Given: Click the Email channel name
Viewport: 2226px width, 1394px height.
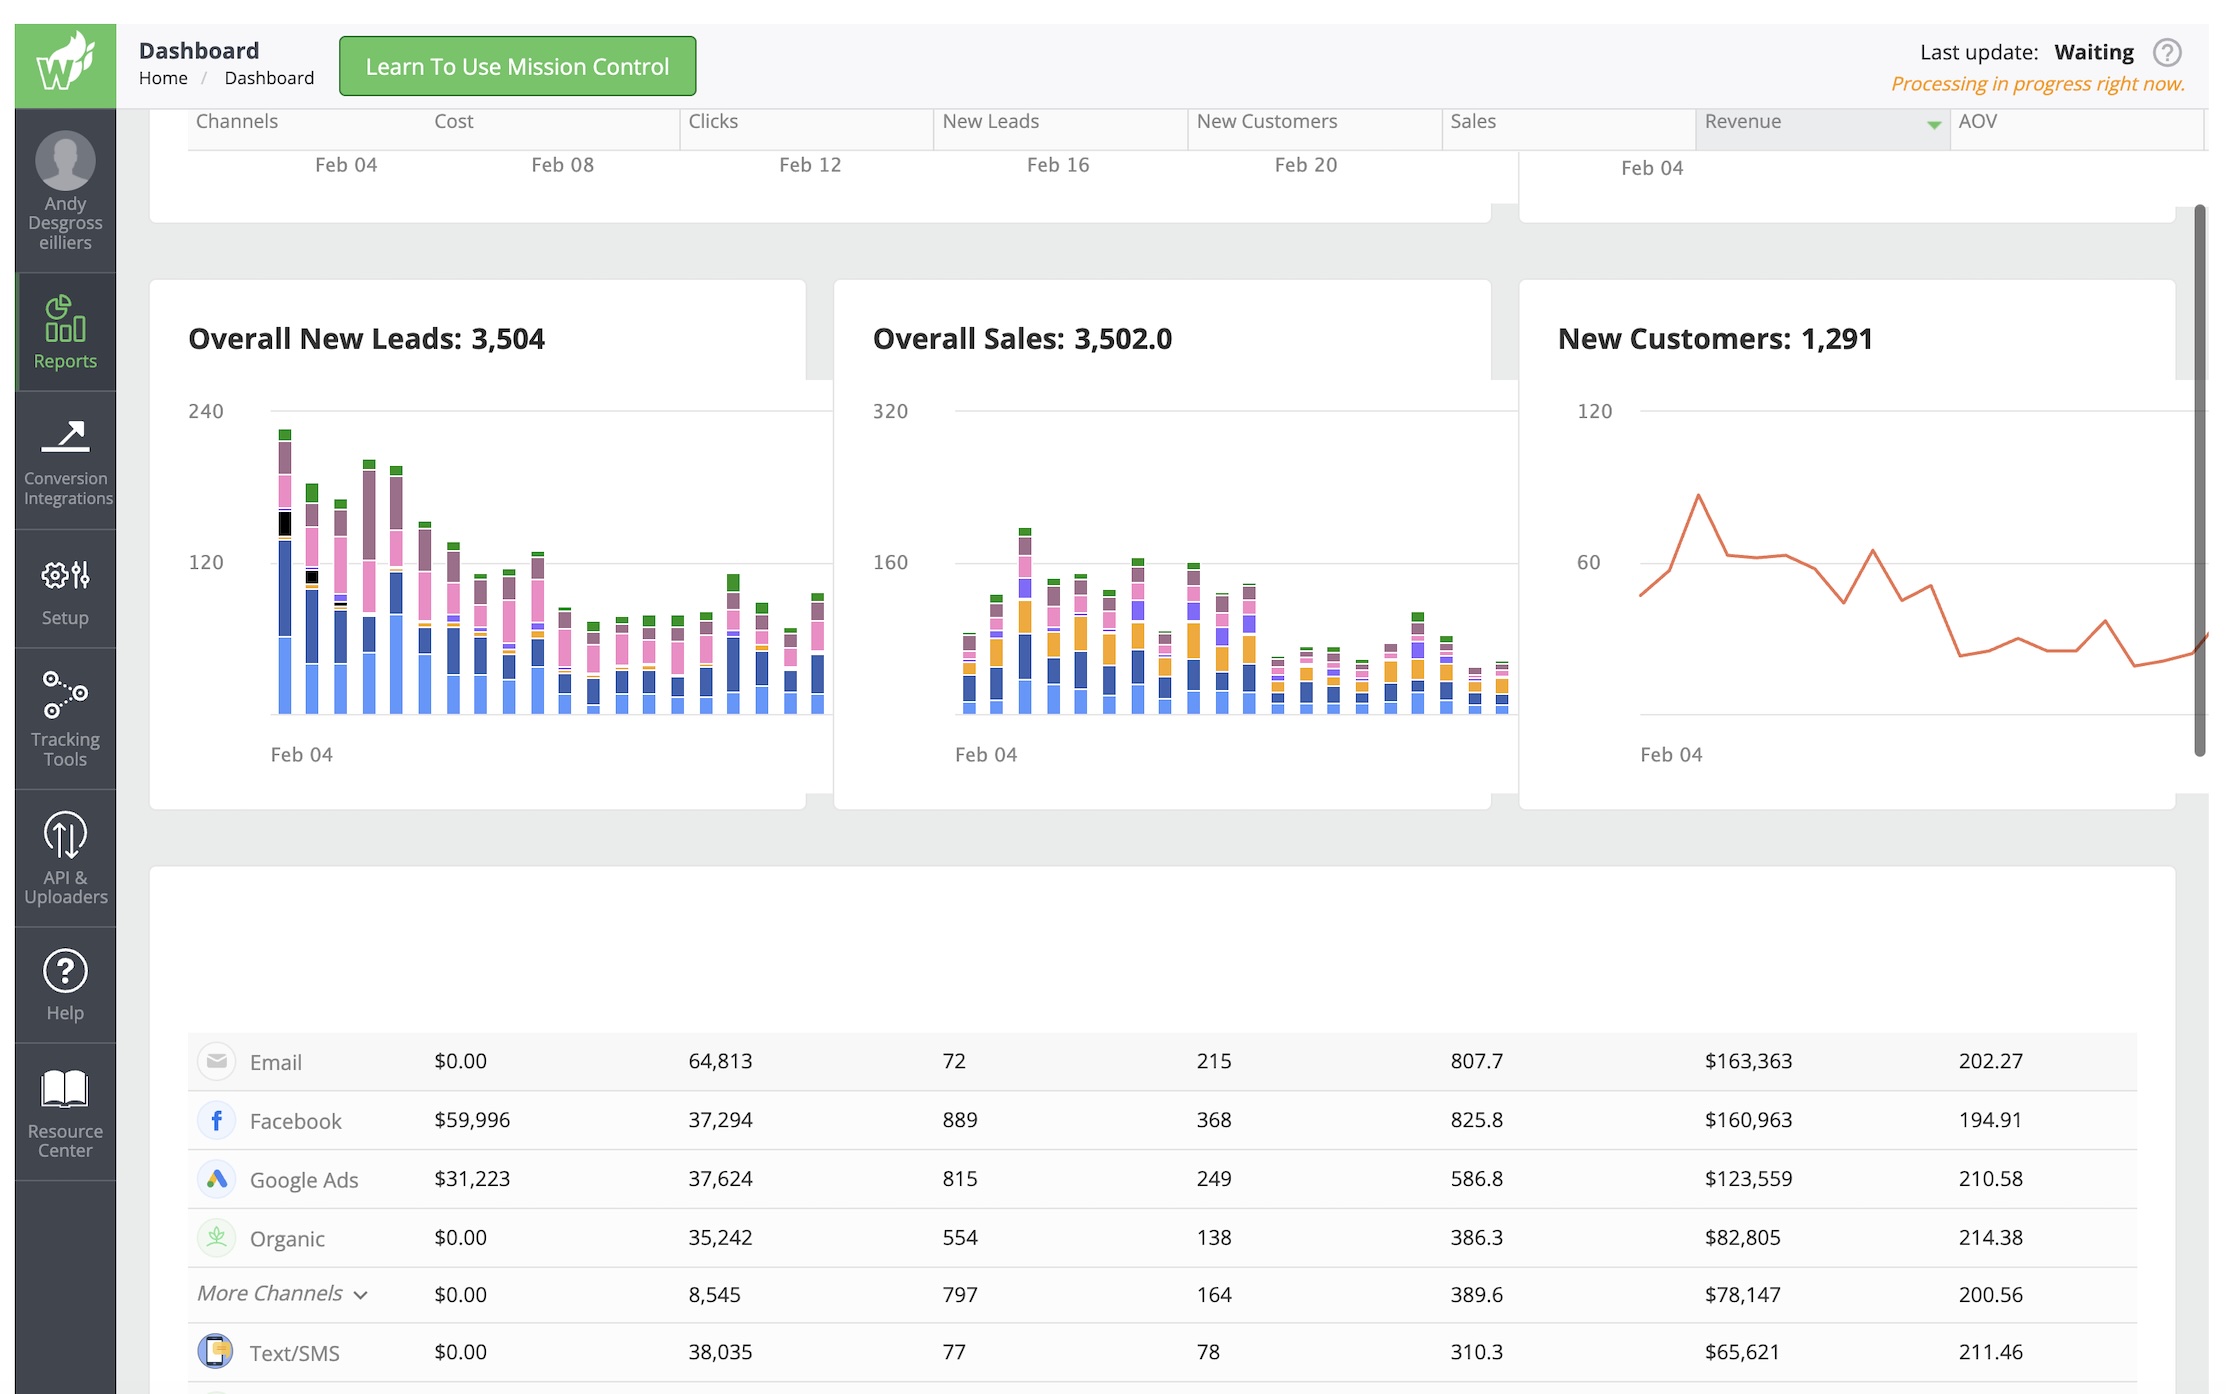Looking at the screenshot, I should point(276,1062).
